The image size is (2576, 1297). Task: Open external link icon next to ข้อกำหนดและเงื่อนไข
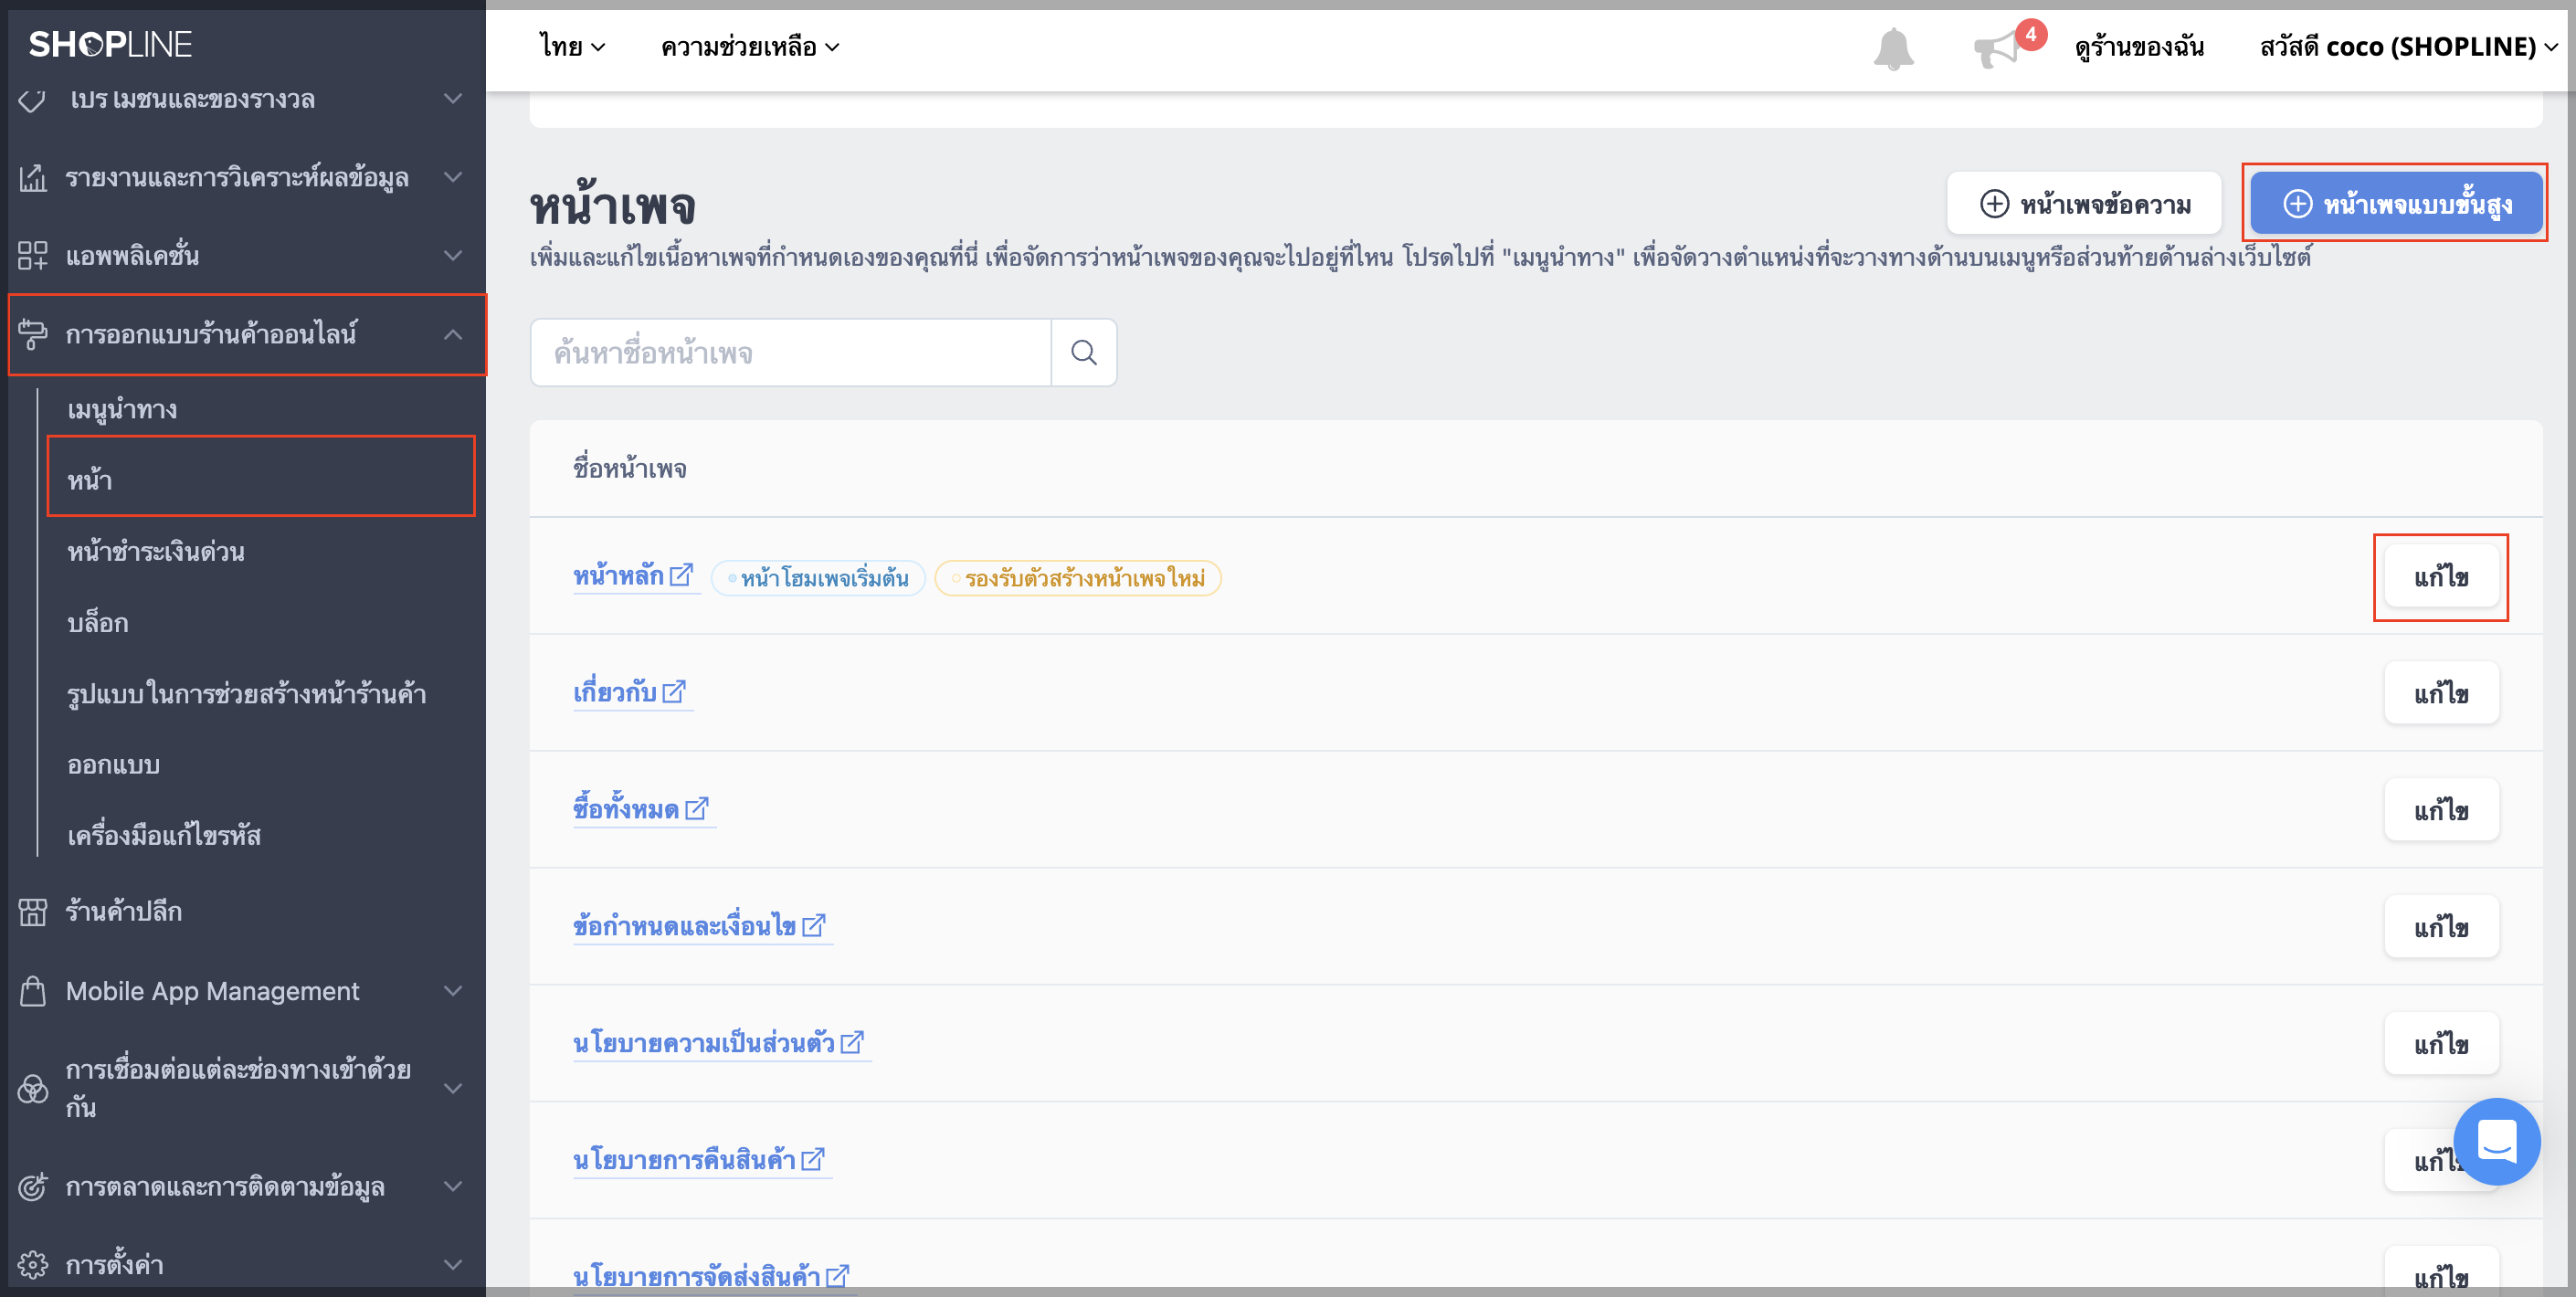[814, 925]
